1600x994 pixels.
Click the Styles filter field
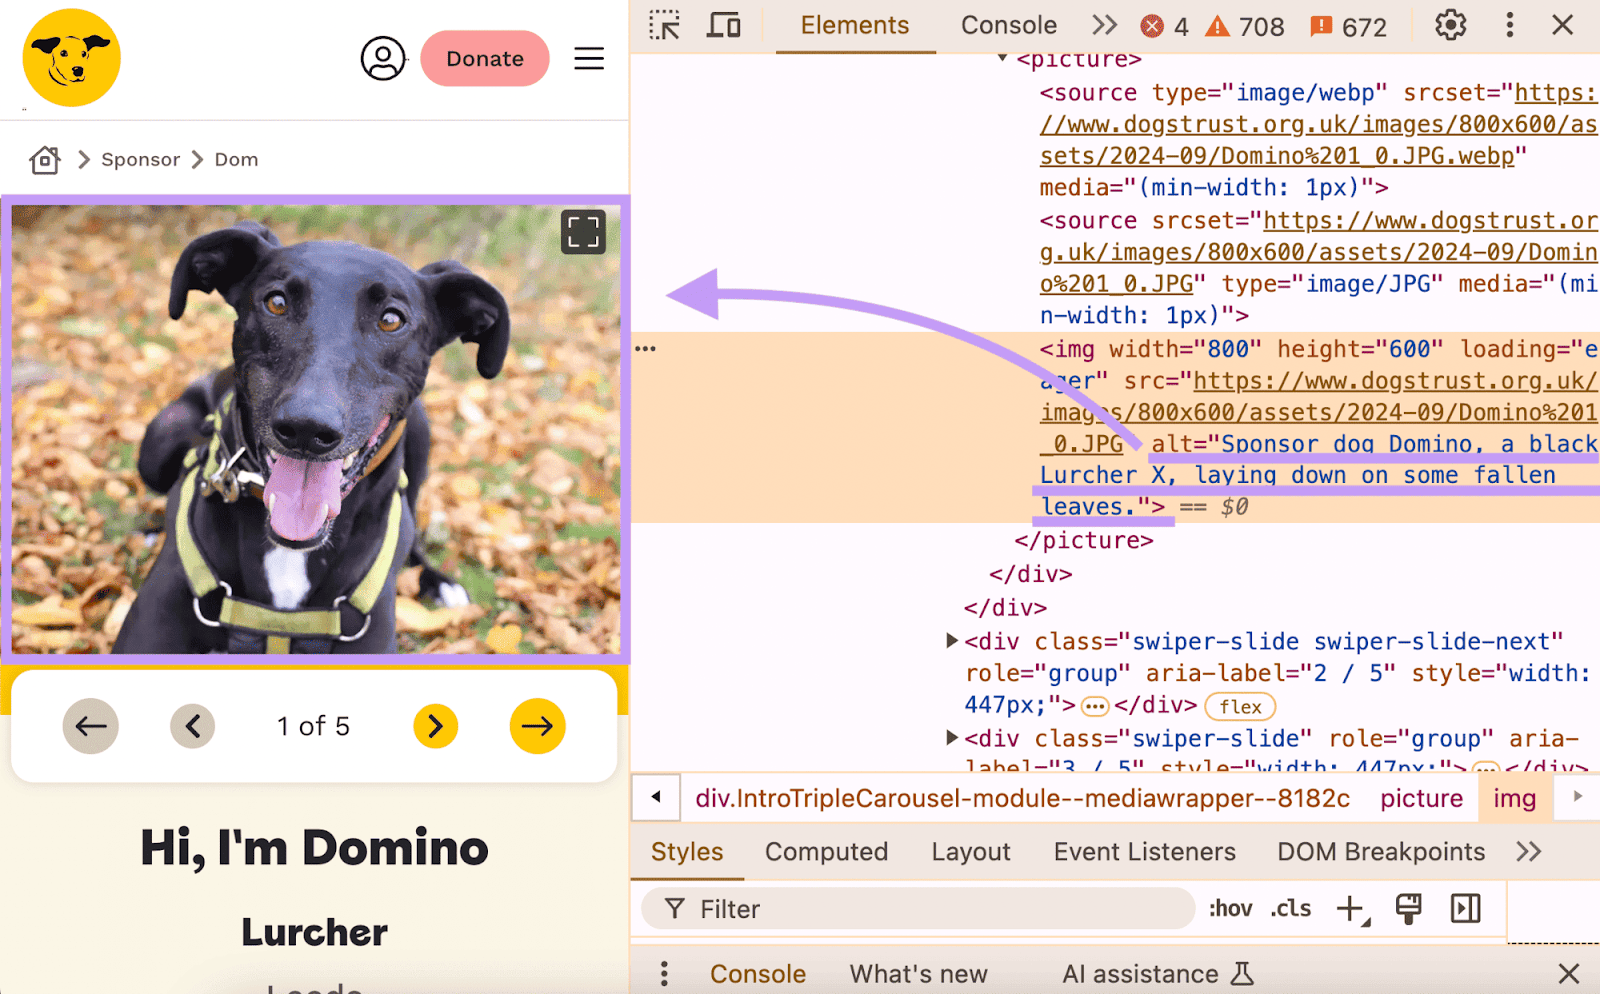click(900, 908)
